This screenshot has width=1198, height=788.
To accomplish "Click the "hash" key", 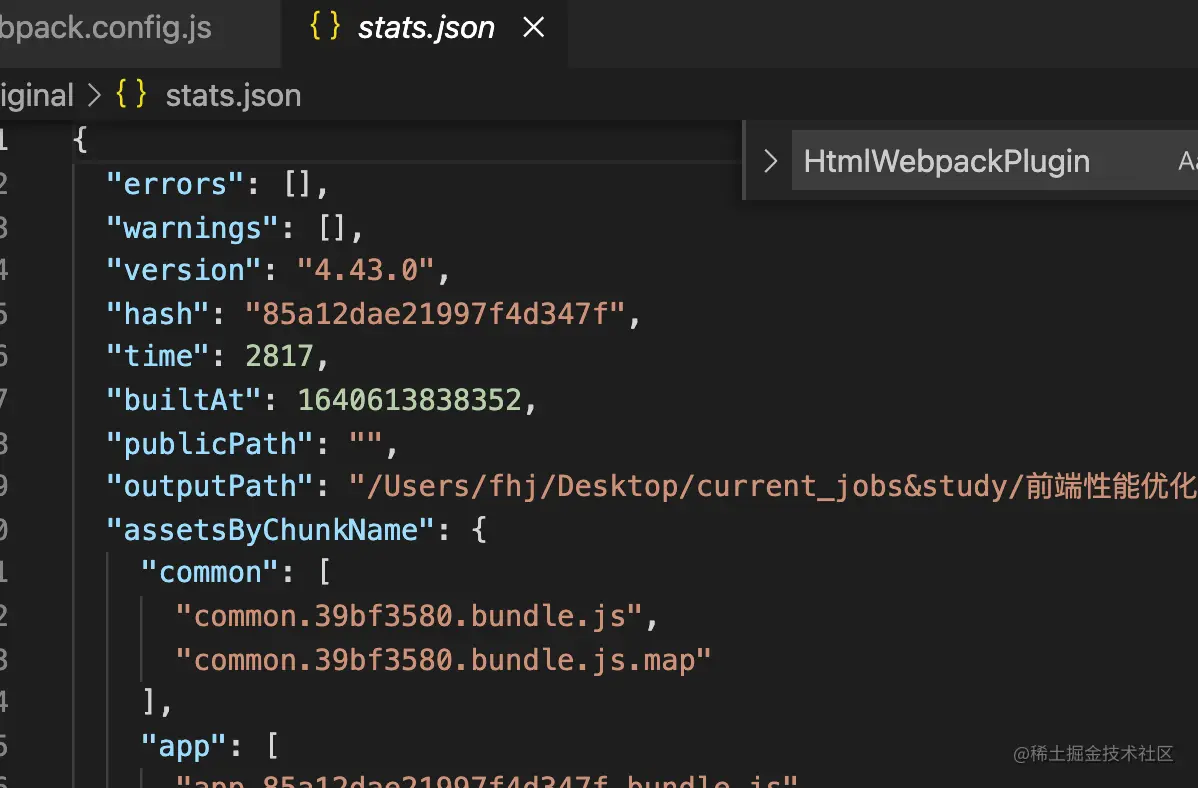I will coord(157,313).
